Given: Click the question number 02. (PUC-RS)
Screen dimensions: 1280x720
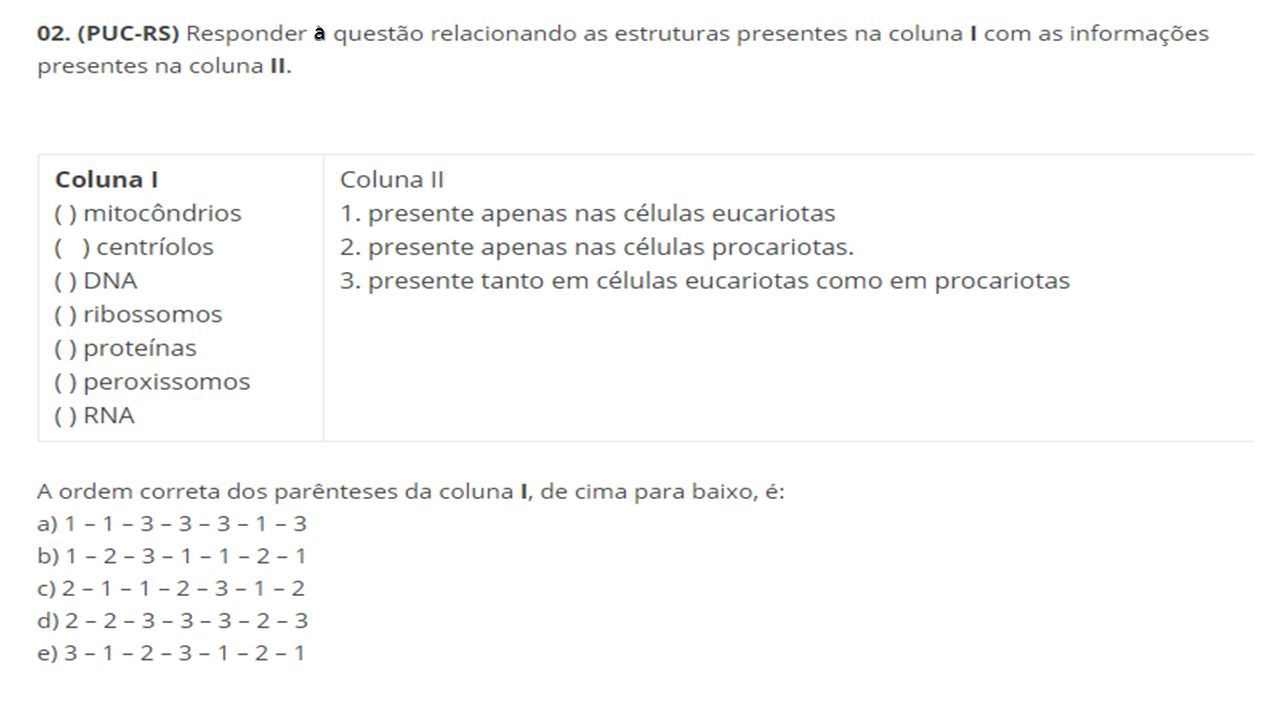Looking at the screenshot, I should point(108,34).
